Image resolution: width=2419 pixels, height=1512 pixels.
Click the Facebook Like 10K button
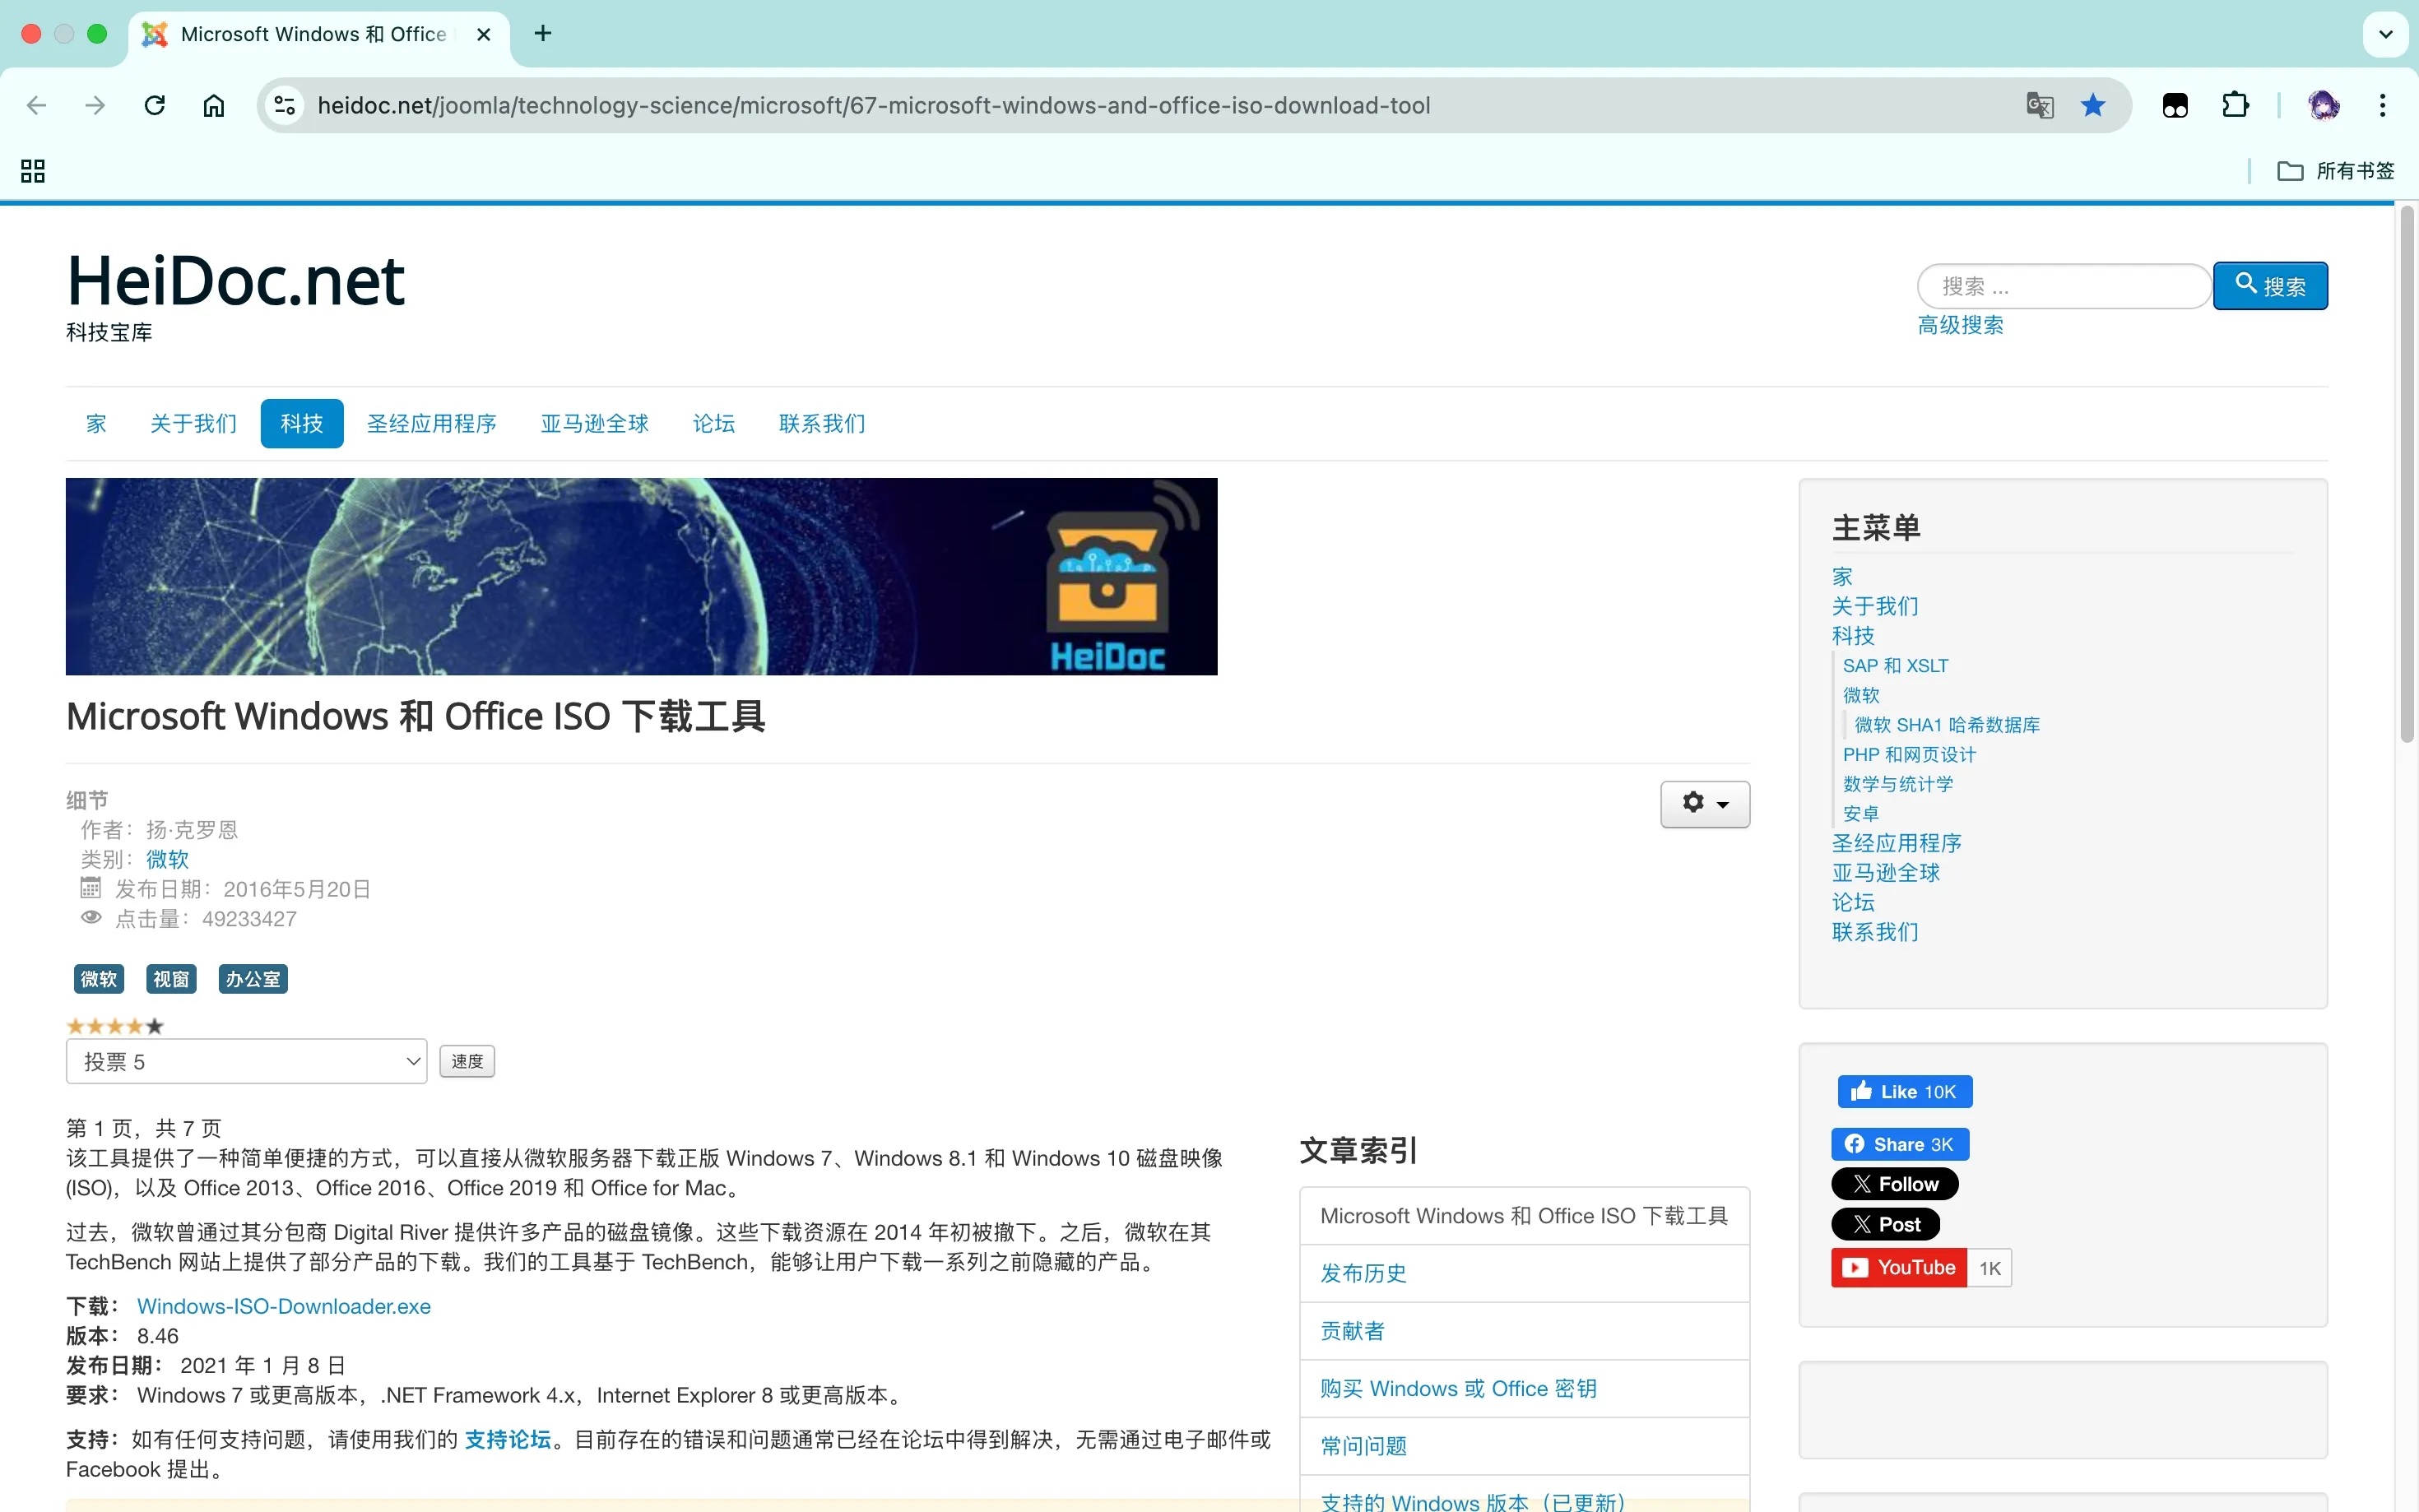(1904, 1091)
